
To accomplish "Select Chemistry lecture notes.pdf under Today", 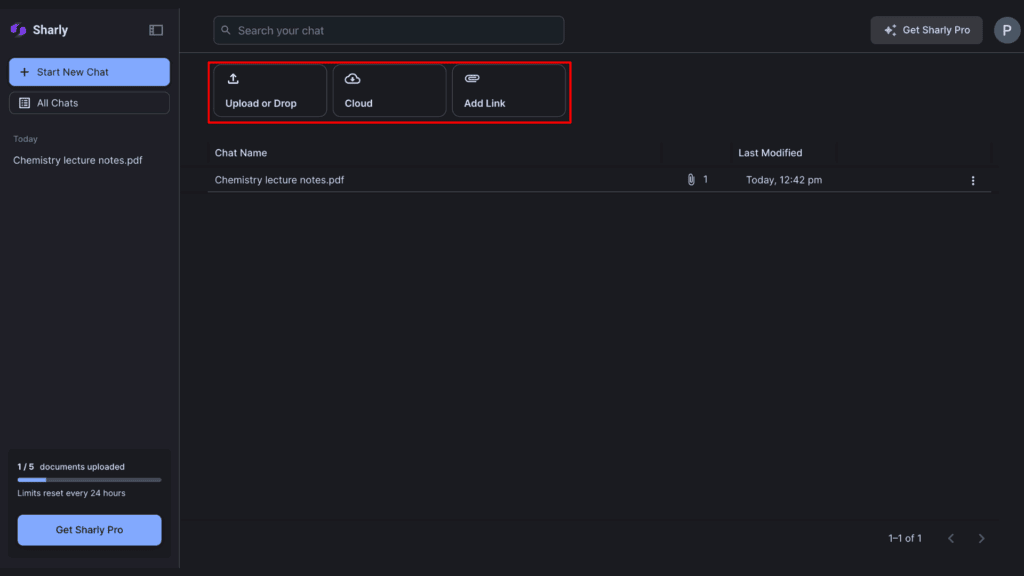I will click(75, 160).
